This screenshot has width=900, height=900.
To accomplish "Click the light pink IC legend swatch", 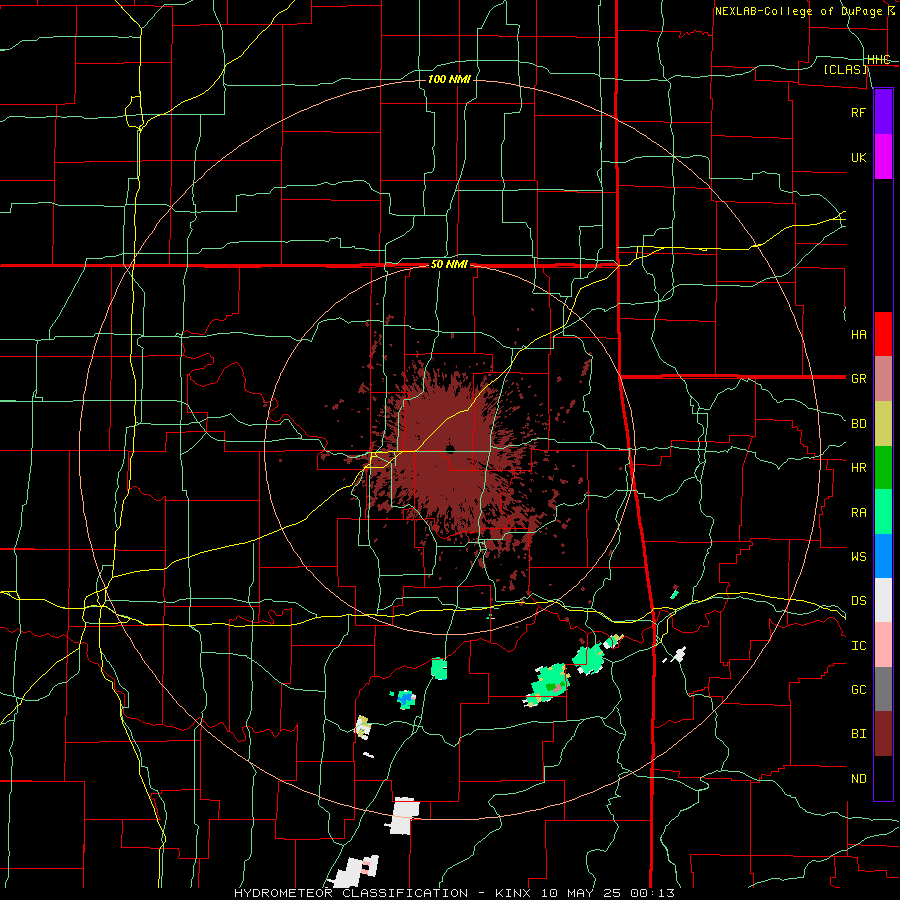I will coord(883,645).
